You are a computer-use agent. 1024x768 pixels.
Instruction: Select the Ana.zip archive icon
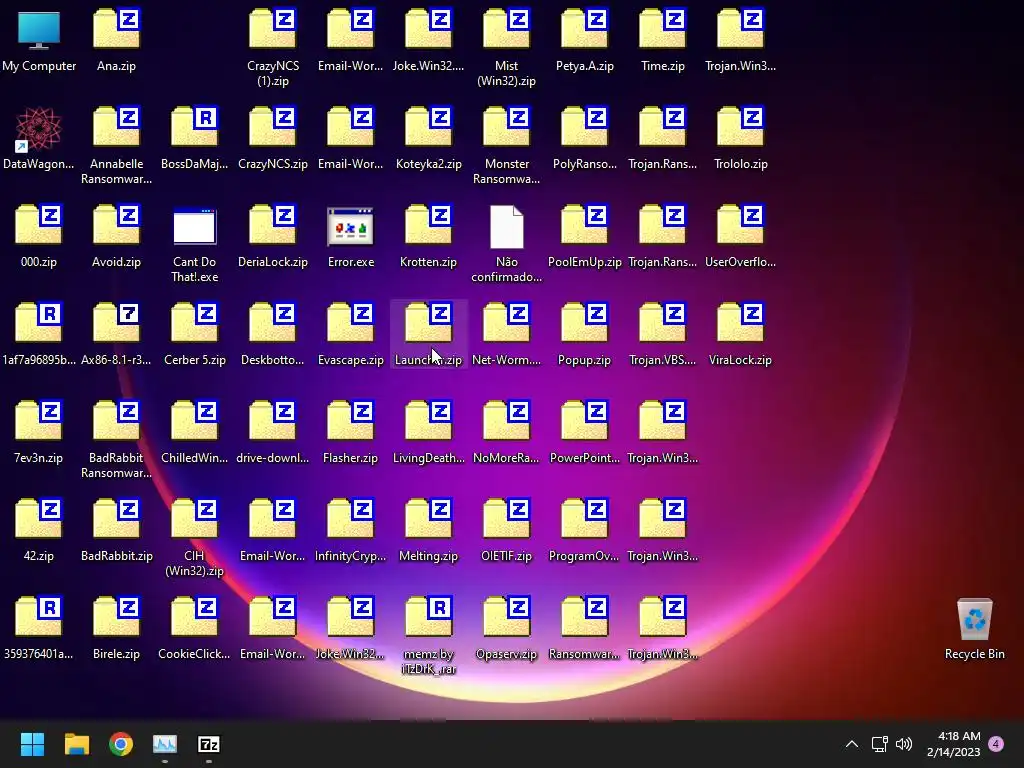point(116,29)
